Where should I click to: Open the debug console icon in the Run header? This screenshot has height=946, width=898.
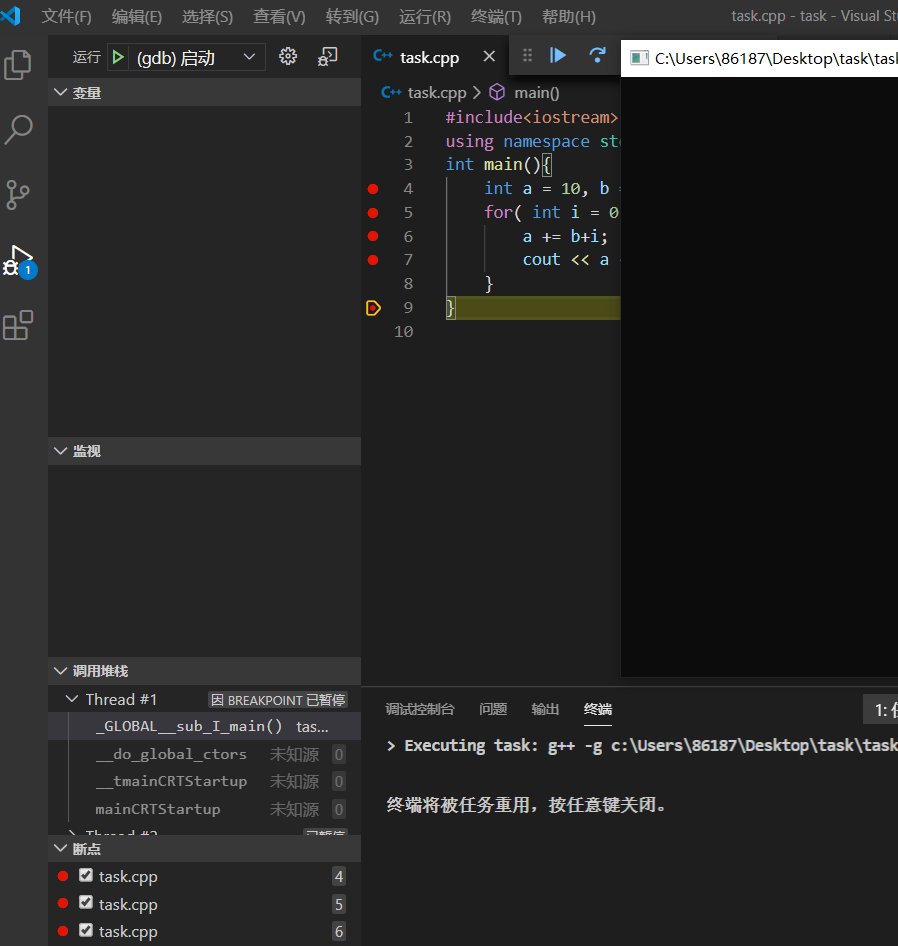[x=327, y=57]
